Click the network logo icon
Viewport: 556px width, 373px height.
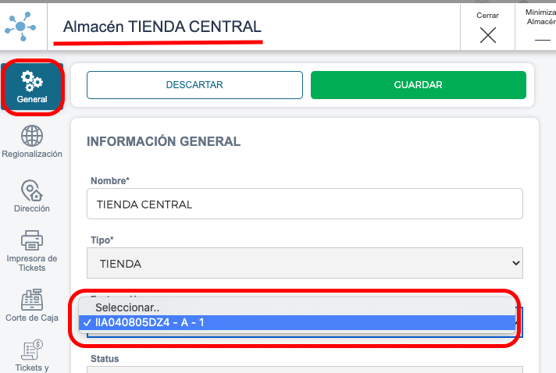coord(21,26)
